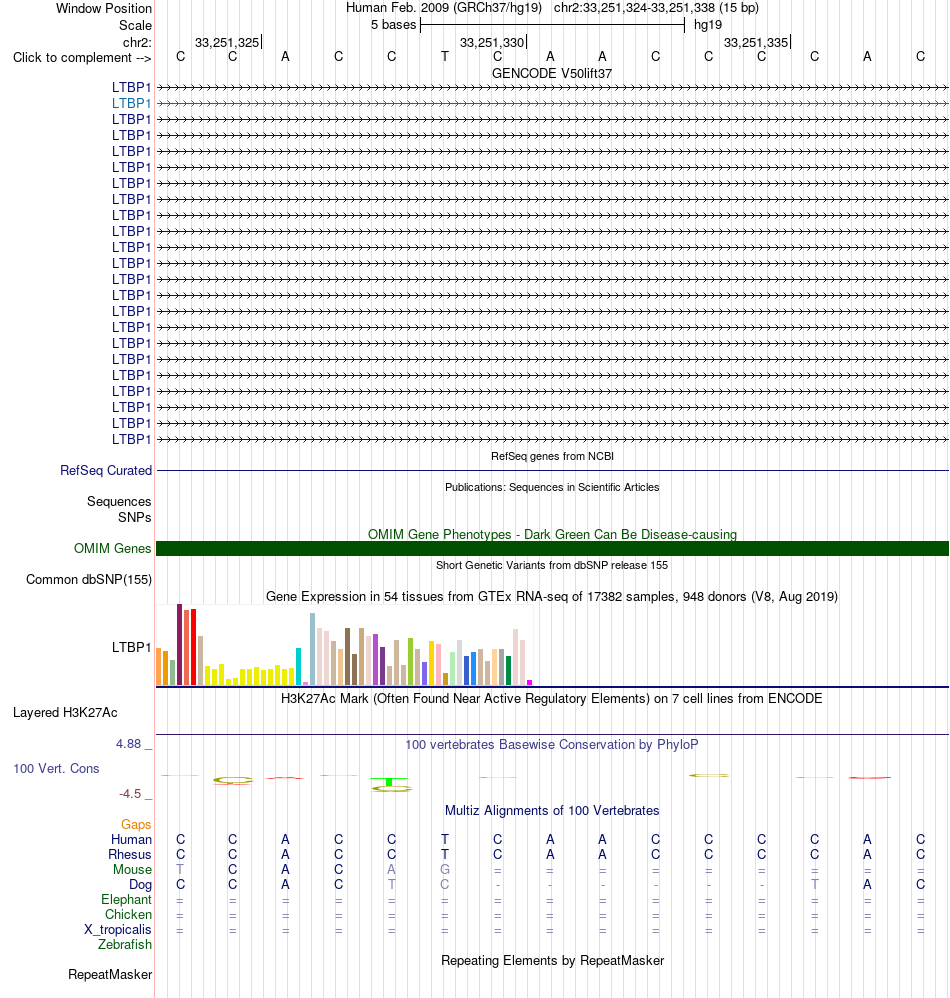Click the 'Zebrafish' species row label
Image resolution: width=950 pixels, height=998 pixels.
[125, 945]
